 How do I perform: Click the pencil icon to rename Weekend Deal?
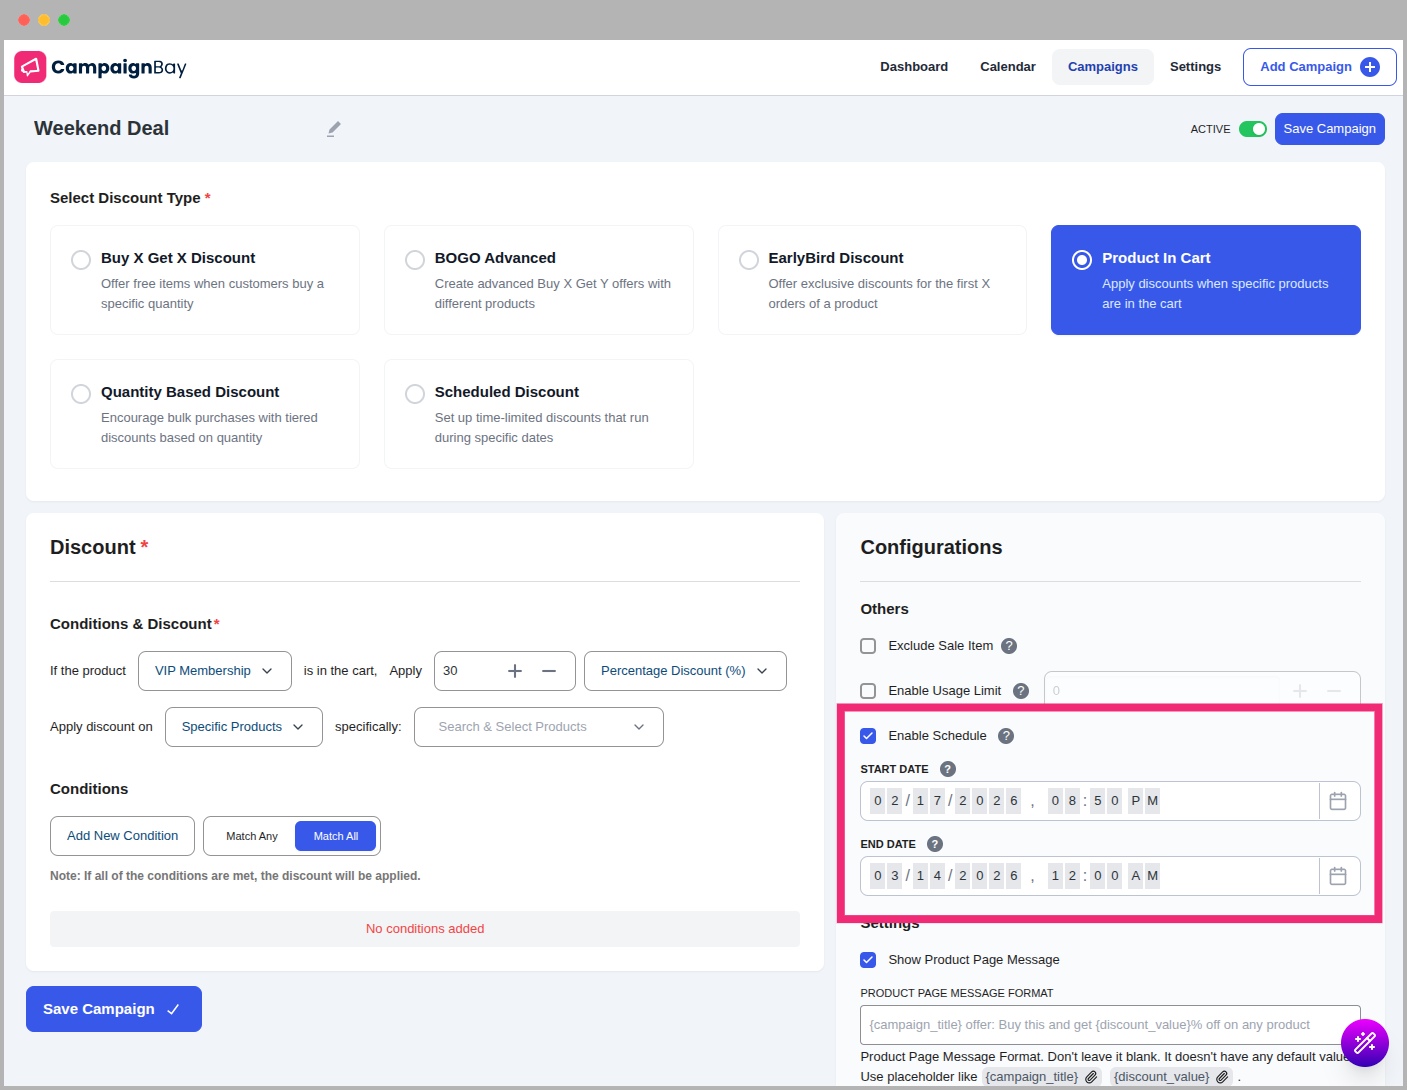tap(333, 129)
